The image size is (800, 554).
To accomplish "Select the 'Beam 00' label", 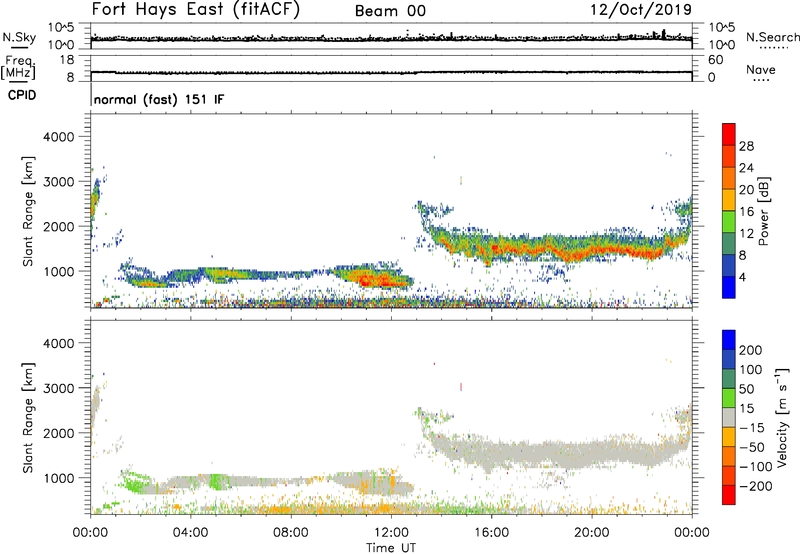I will [x=390, y=11].
